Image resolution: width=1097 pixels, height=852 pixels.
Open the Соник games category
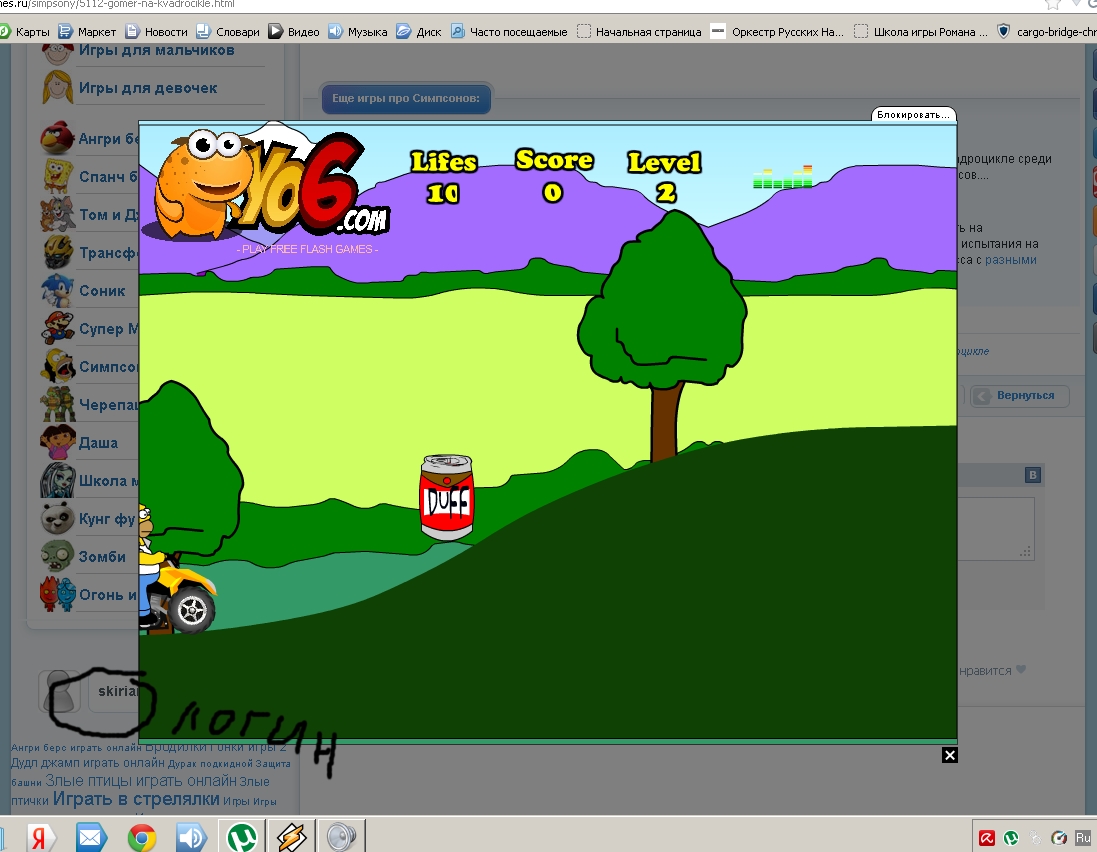[102, 291]
